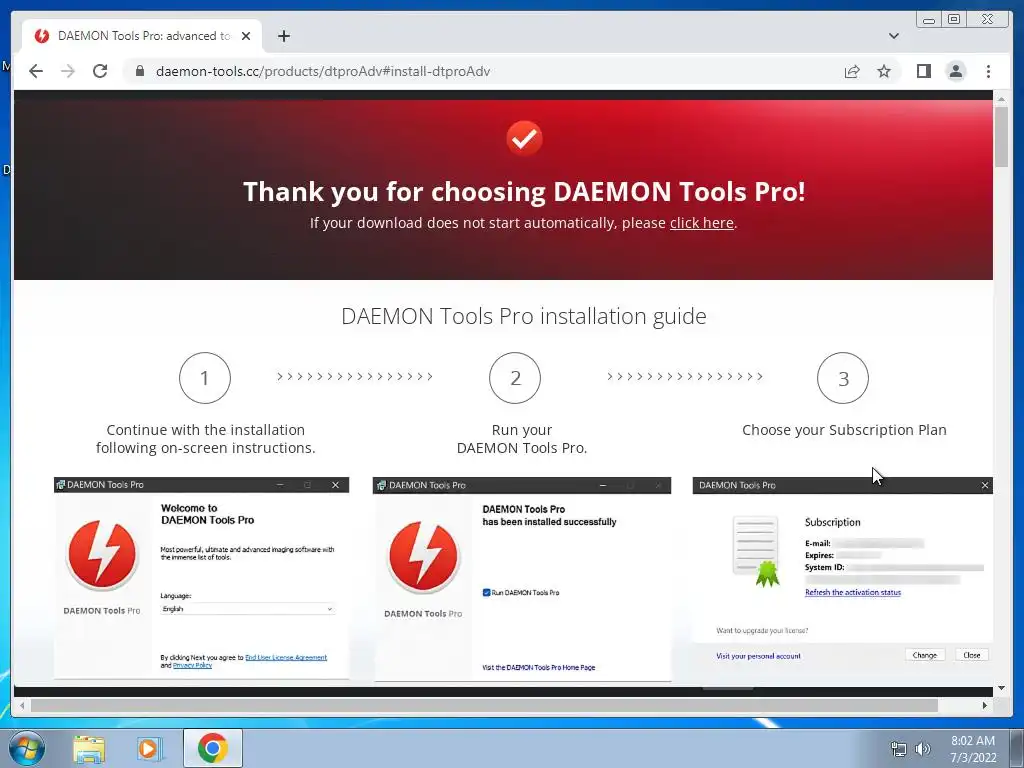Click the DAEMON lightning logo in second screenshot

click(423, 556)
